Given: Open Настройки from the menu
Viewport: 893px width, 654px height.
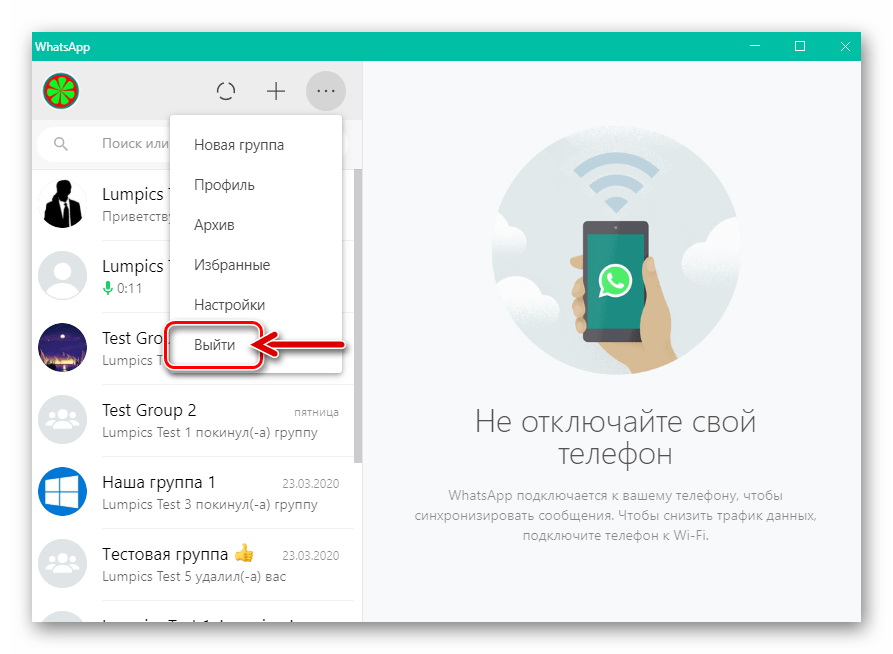Looking at the screenshot, I should [256, 305].
